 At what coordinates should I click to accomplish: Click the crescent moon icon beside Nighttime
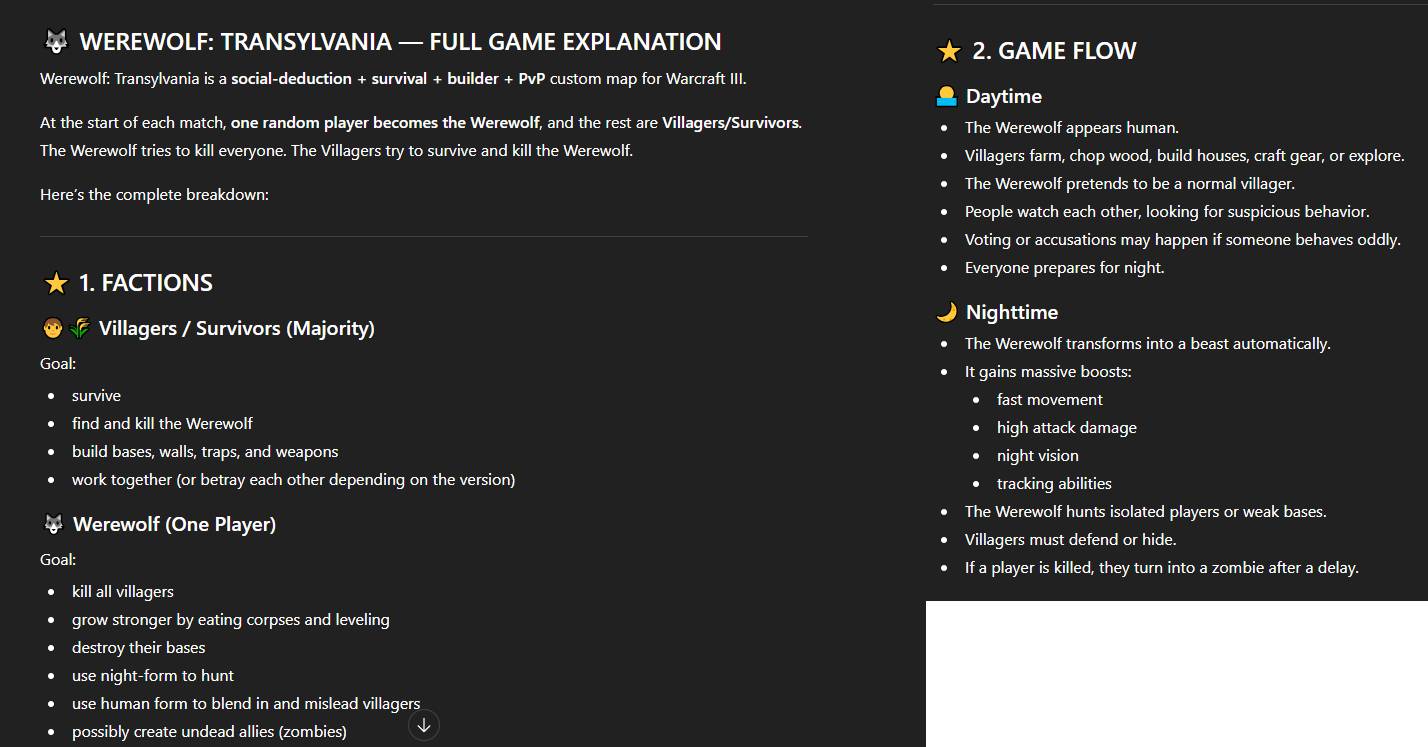click(946, 312)
